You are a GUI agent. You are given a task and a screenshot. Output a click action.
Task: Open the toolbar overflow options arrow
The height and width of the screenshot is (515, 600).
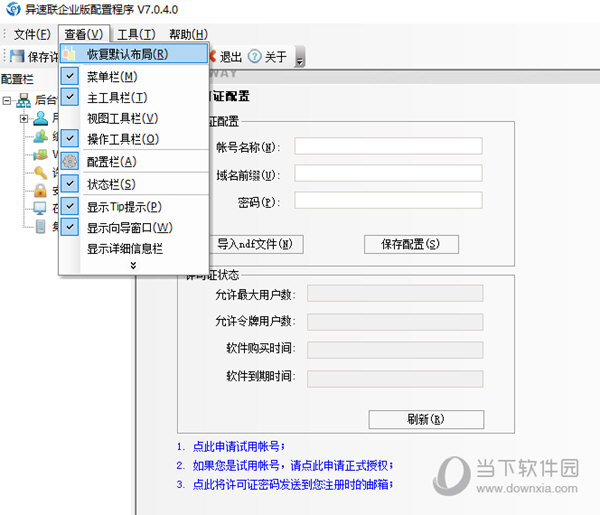click(300, 57)
